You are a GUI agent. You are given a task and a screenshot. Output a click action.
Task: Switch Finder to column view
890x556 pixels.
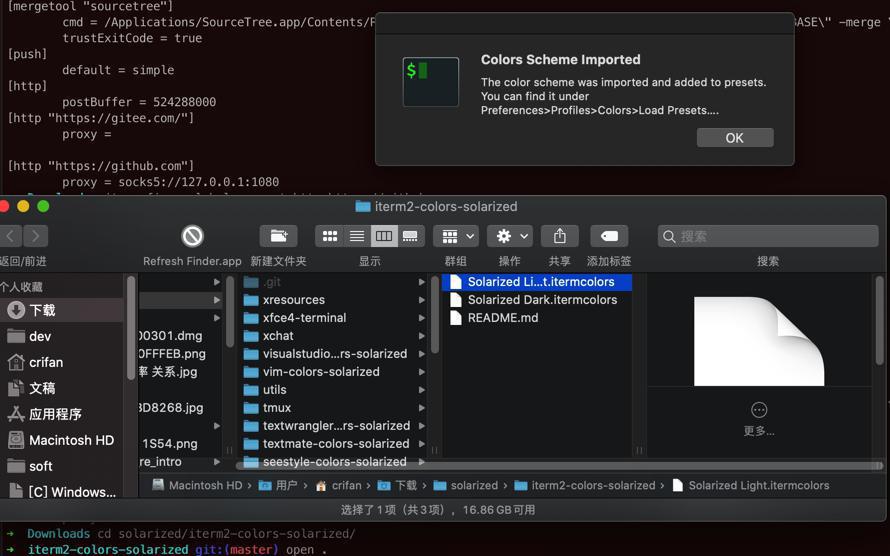pos(384,236)
